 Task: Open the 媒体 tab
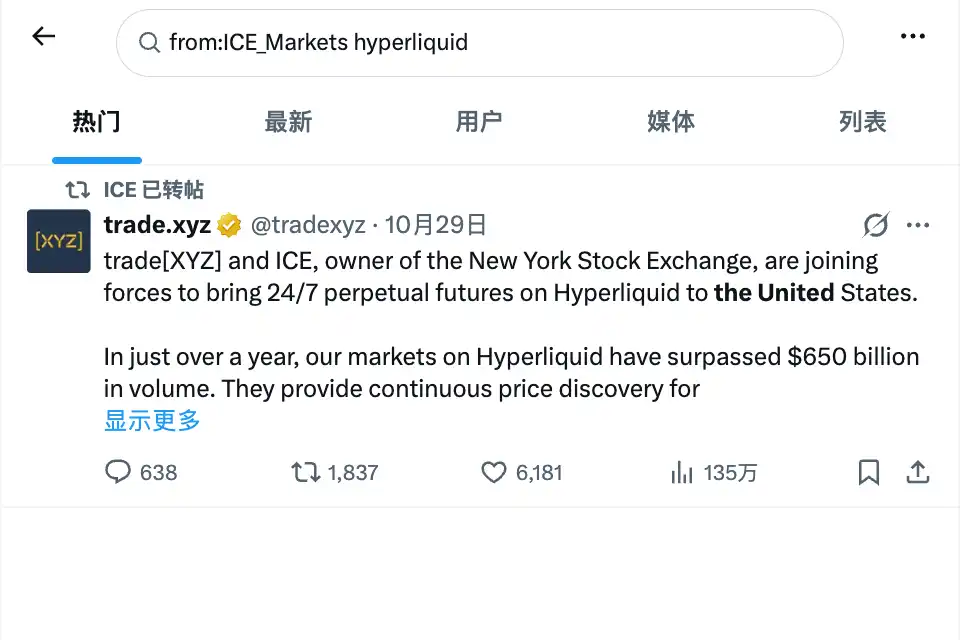point(671,122)
